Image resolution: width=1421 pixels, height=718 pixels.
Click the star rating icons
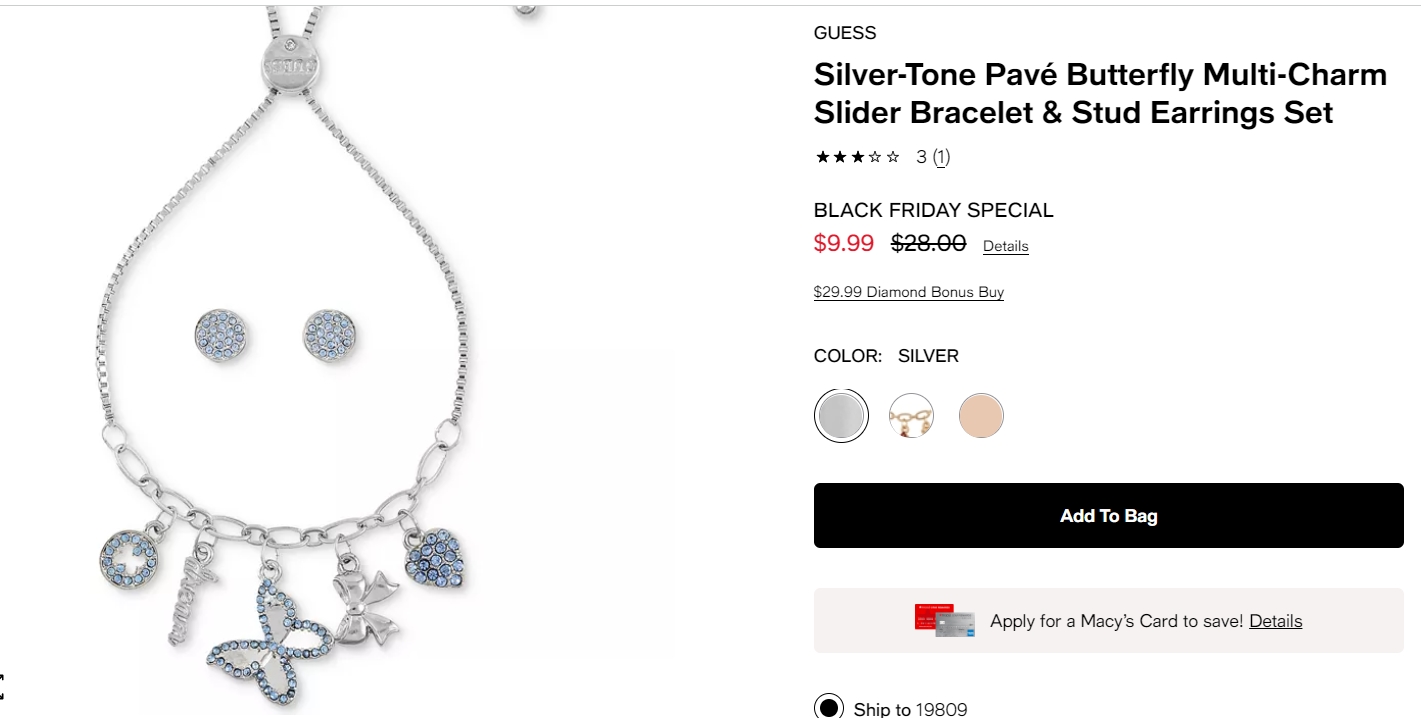[858, 157]
